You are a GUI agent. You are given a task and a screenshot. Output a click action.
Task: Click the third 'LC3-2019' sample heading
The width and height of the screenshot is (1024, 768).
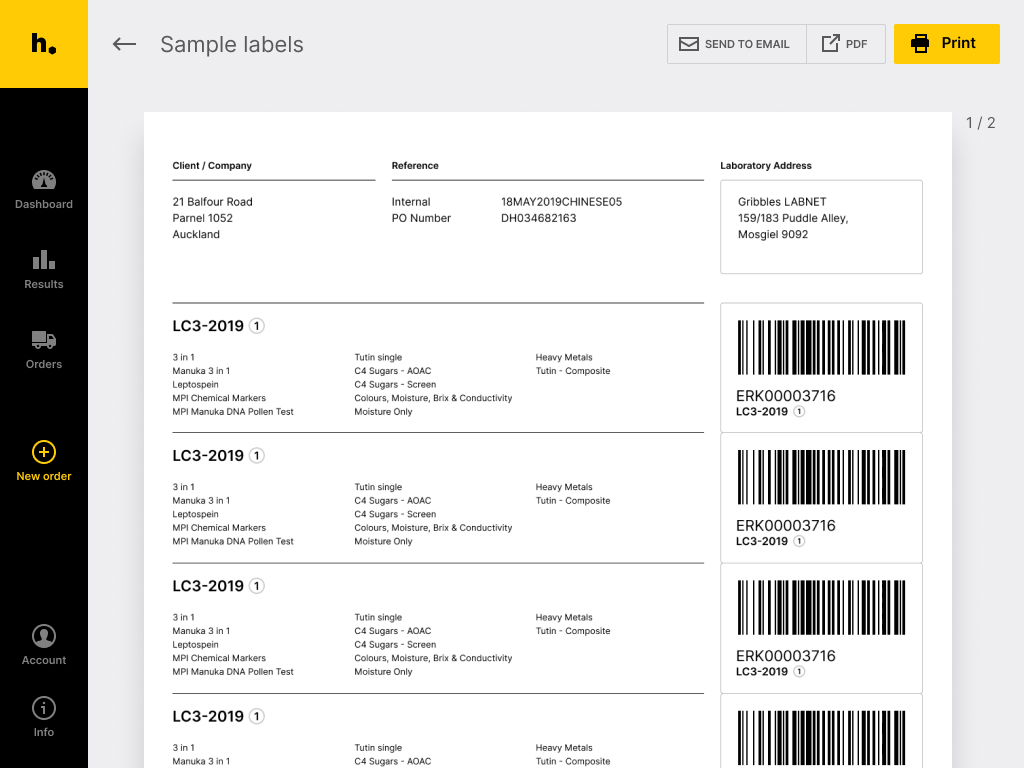point(208,586)
